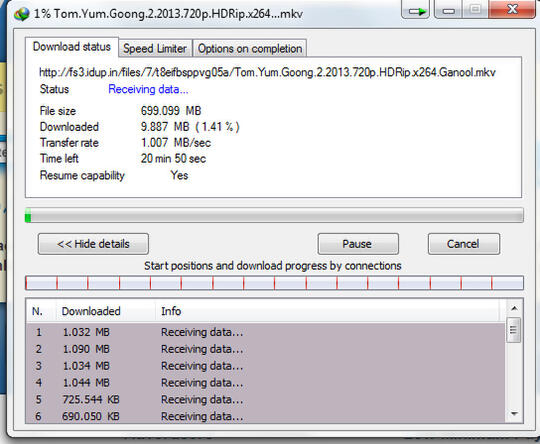Click the connection list scroll up arrow
This screenshot has width=540, height=444.
(x=514, y=308)
